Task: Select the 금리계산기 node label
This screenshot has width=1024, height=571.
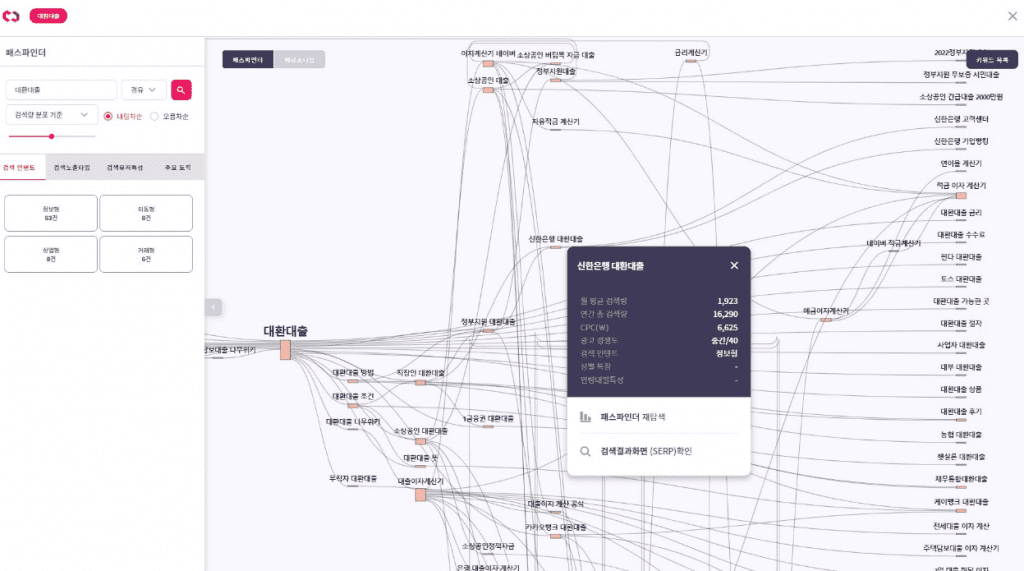Action: click(691, 52)
